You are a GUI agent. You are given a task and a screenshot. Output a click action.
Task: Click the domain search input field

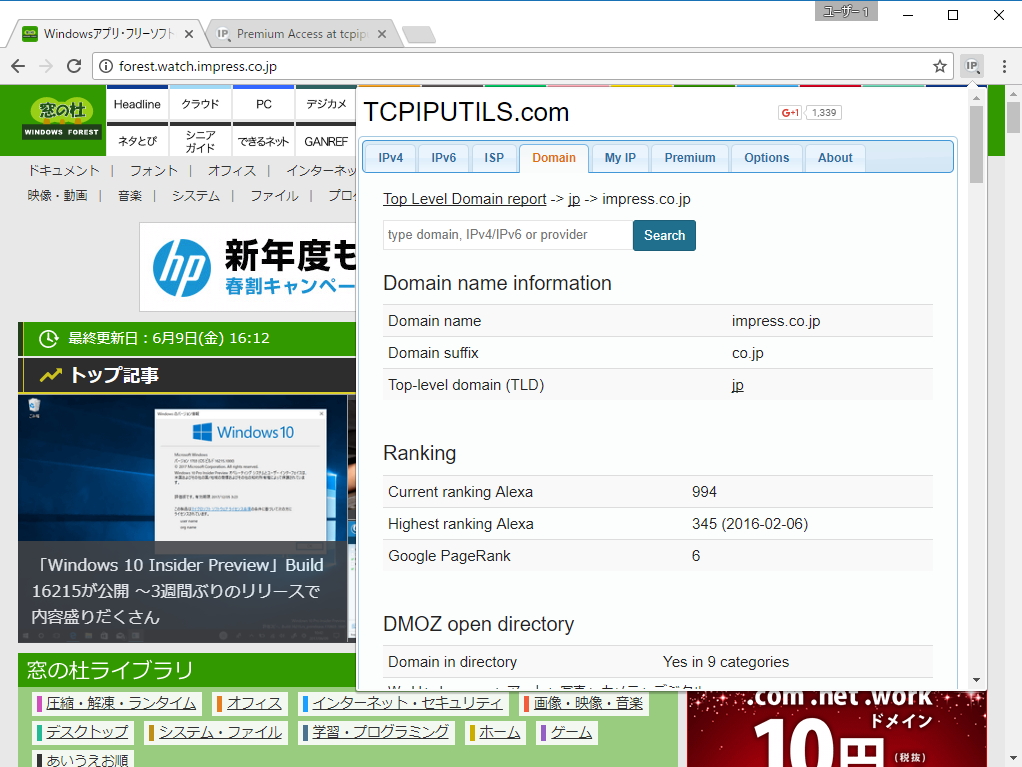508,235
